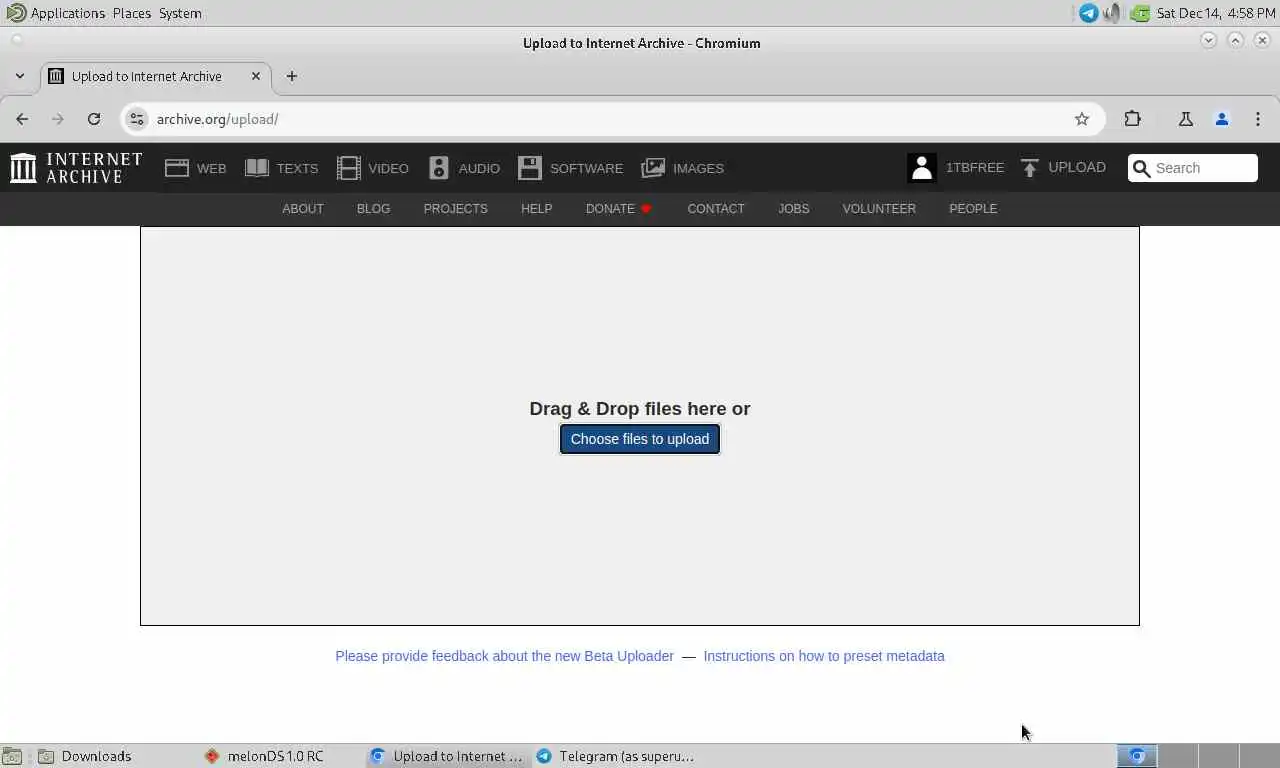Click the Upload arrow icon
Screen dimensions: 1280x768
1030,168
